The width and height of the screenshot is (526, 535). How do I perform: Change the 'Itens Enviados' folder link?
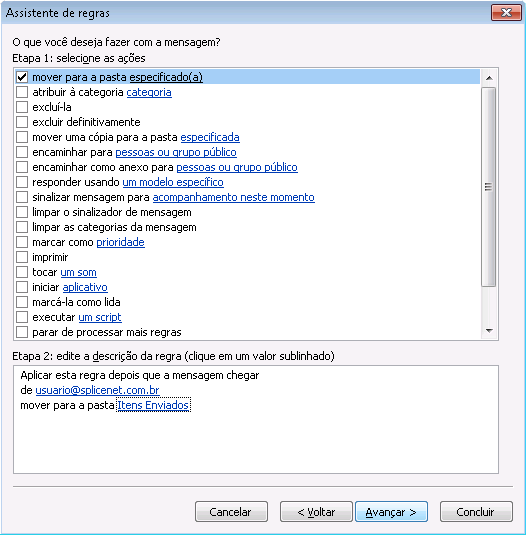pyautogui.click(x=154, y=405)
